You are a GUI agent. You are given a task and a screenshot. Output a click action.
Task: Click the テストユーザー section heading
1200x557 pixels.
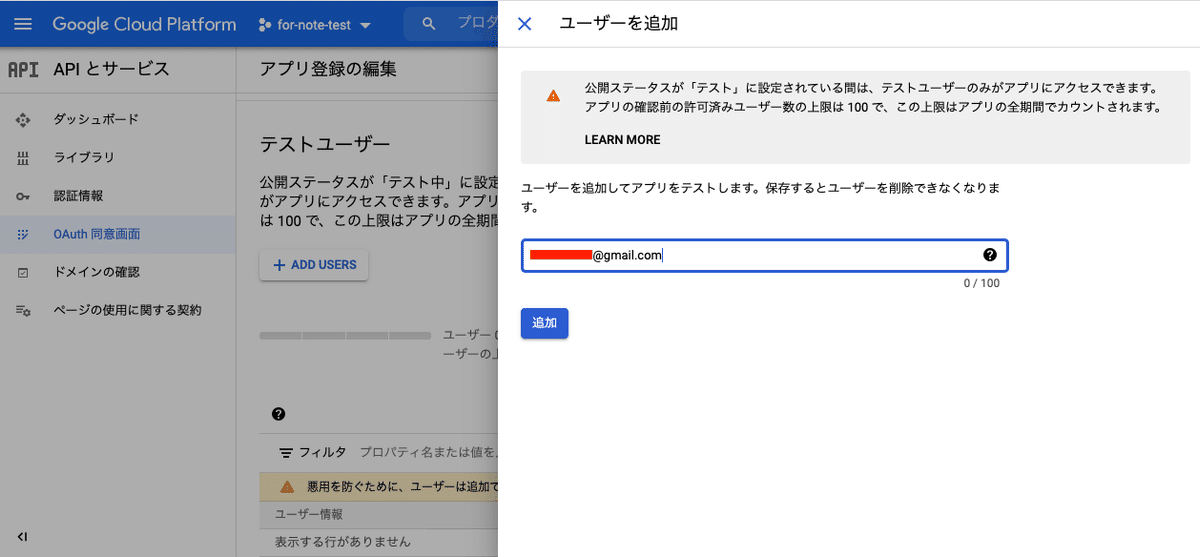[324, 144]
